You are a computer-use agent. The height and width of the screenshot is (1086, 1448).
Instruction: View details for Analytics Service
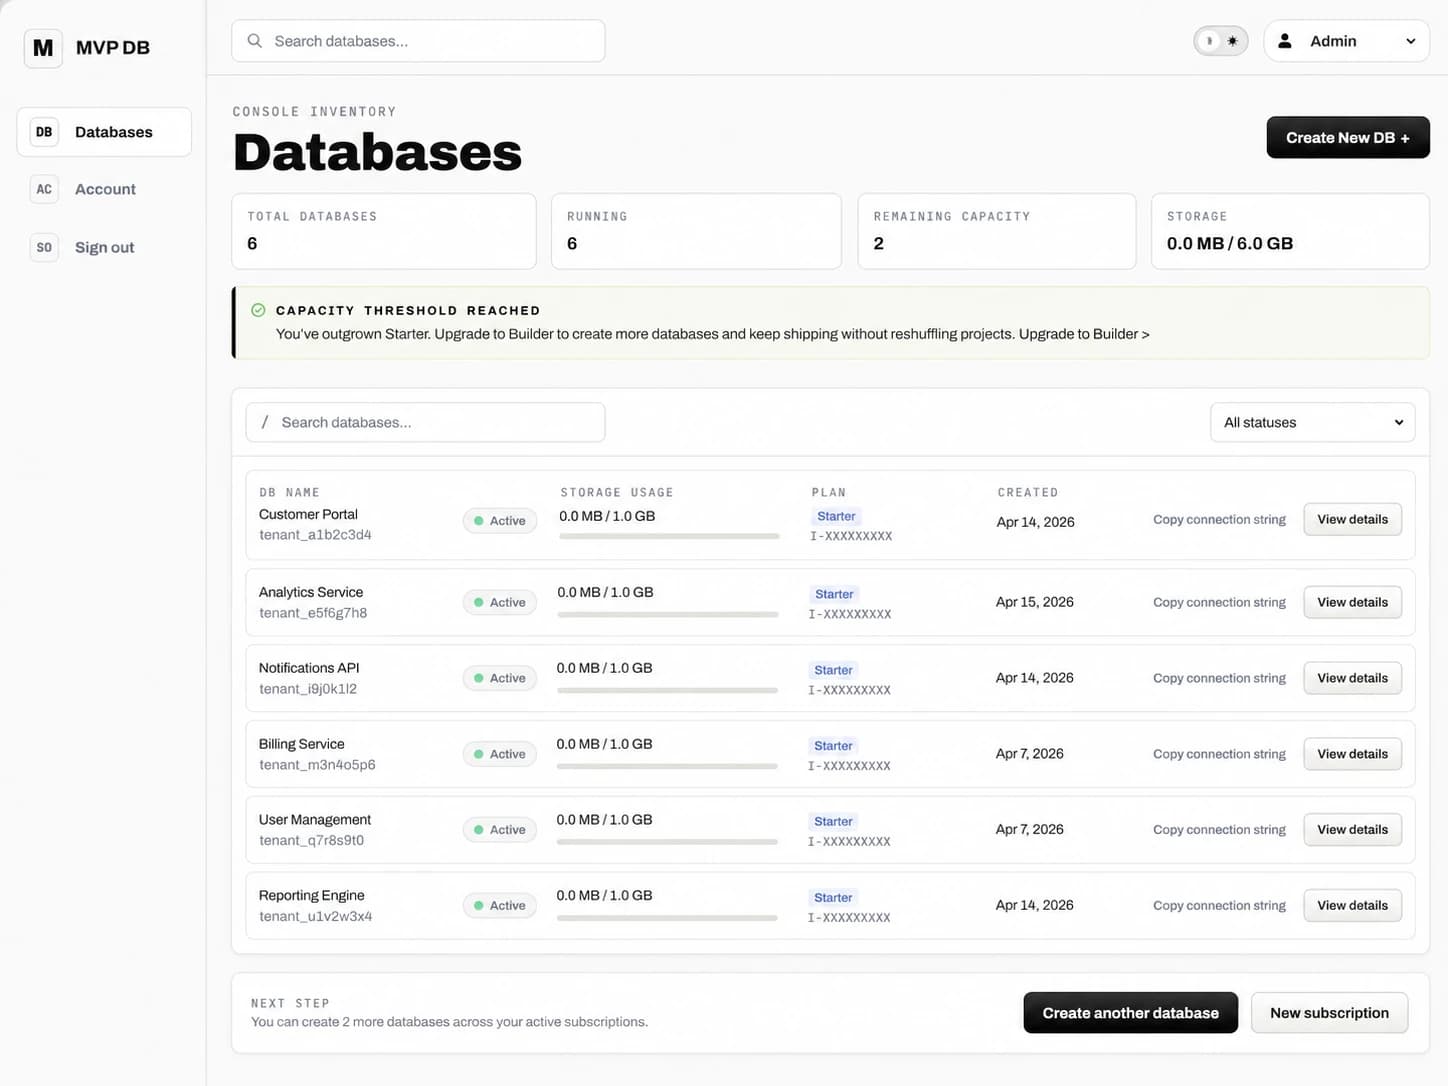pyautogui.click(x=1352, y=602)
